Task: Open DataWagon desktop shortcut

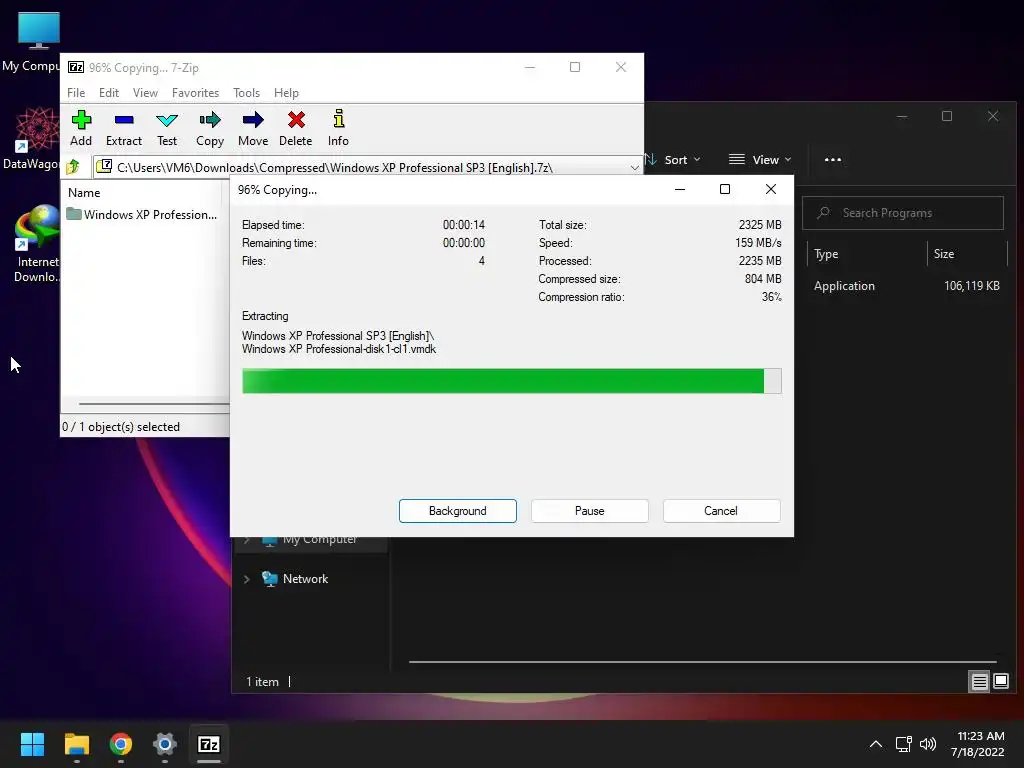Action: [x=33, y=138]
